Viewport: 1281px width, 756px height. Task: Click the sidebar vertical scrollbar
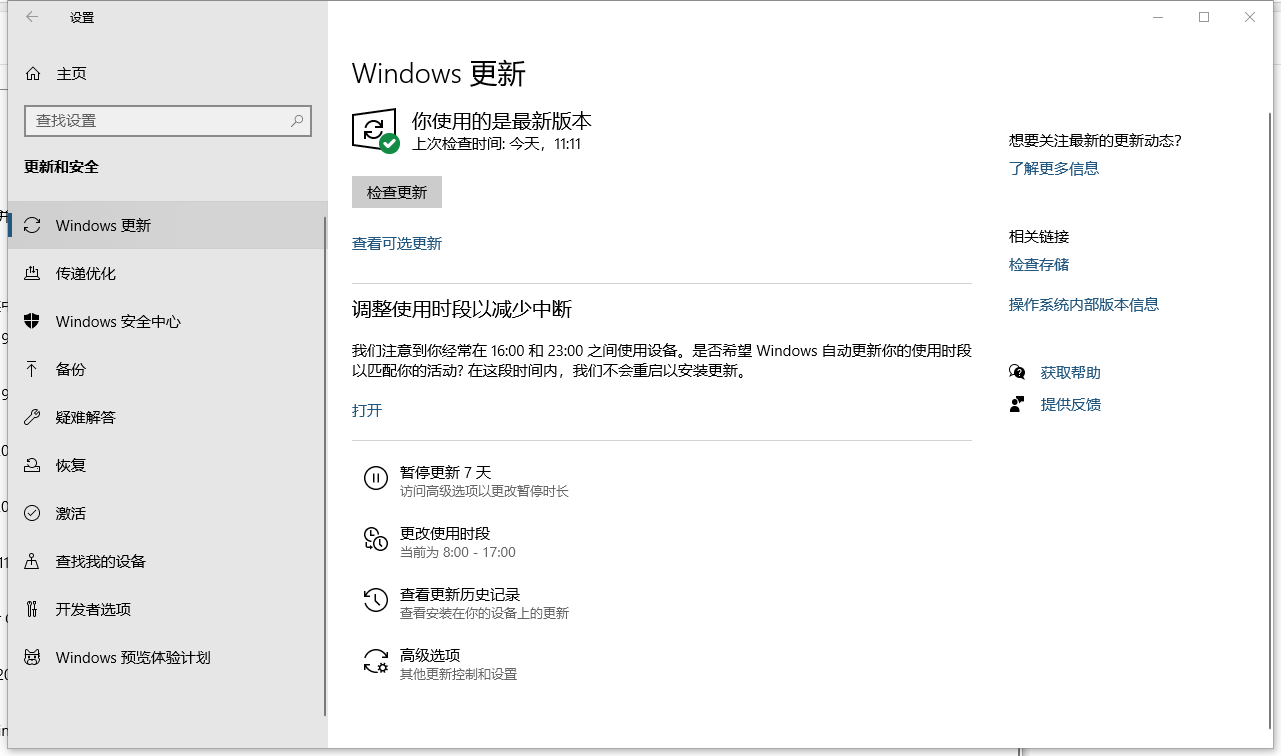coord(325,467)
